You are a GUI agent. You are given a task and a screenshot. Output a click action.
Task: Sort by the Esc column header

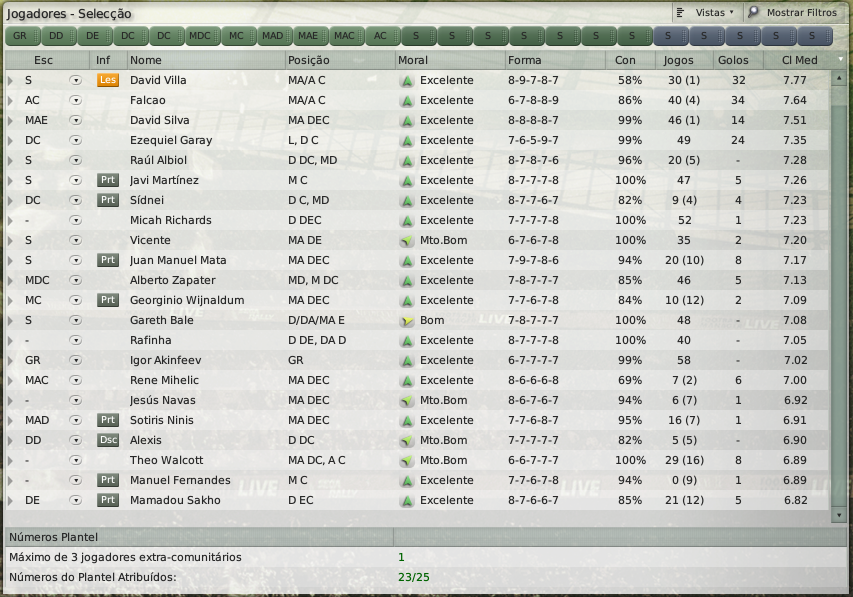pos(47,60)
